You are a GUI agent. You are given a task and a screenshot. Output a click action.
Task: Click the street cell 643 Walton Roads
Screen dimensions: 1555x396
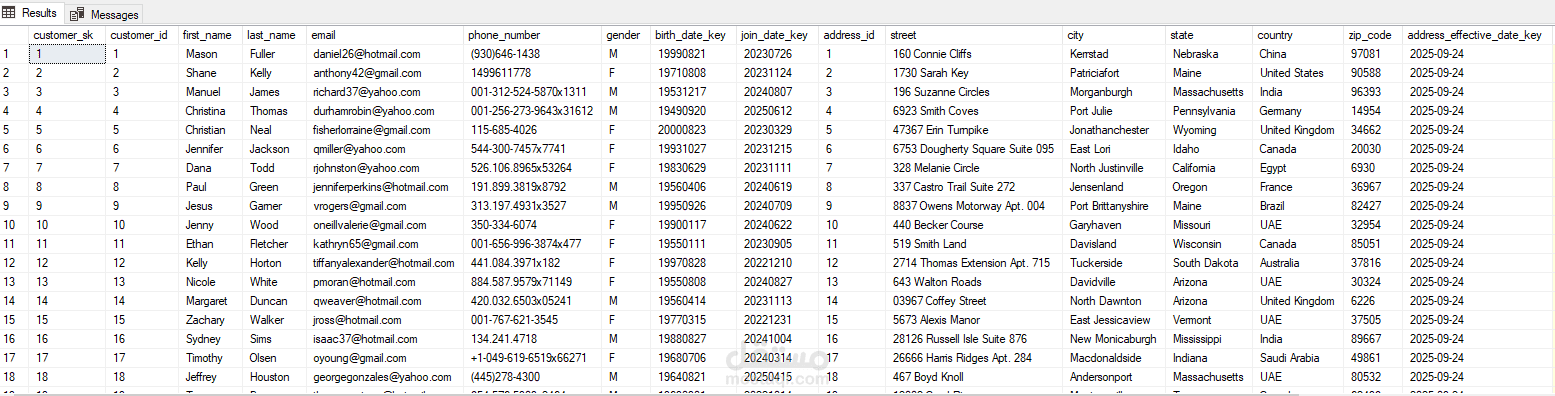[x=975, y=282]
